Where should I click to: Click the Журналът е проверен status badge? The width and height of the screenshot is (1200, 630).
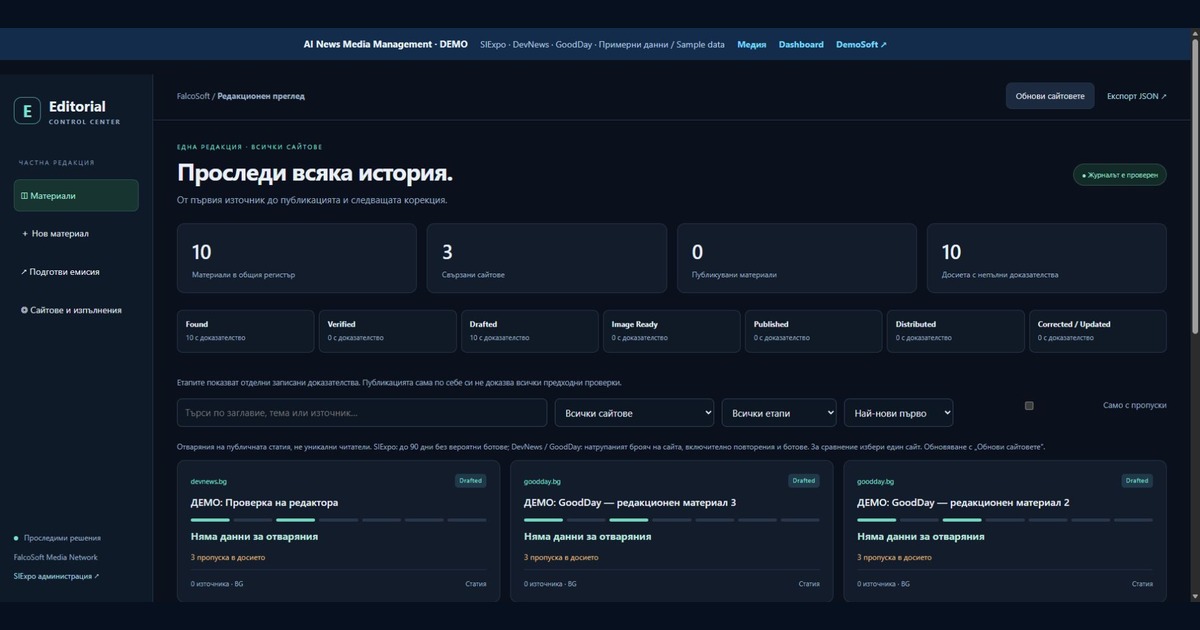pos(1120,175)
